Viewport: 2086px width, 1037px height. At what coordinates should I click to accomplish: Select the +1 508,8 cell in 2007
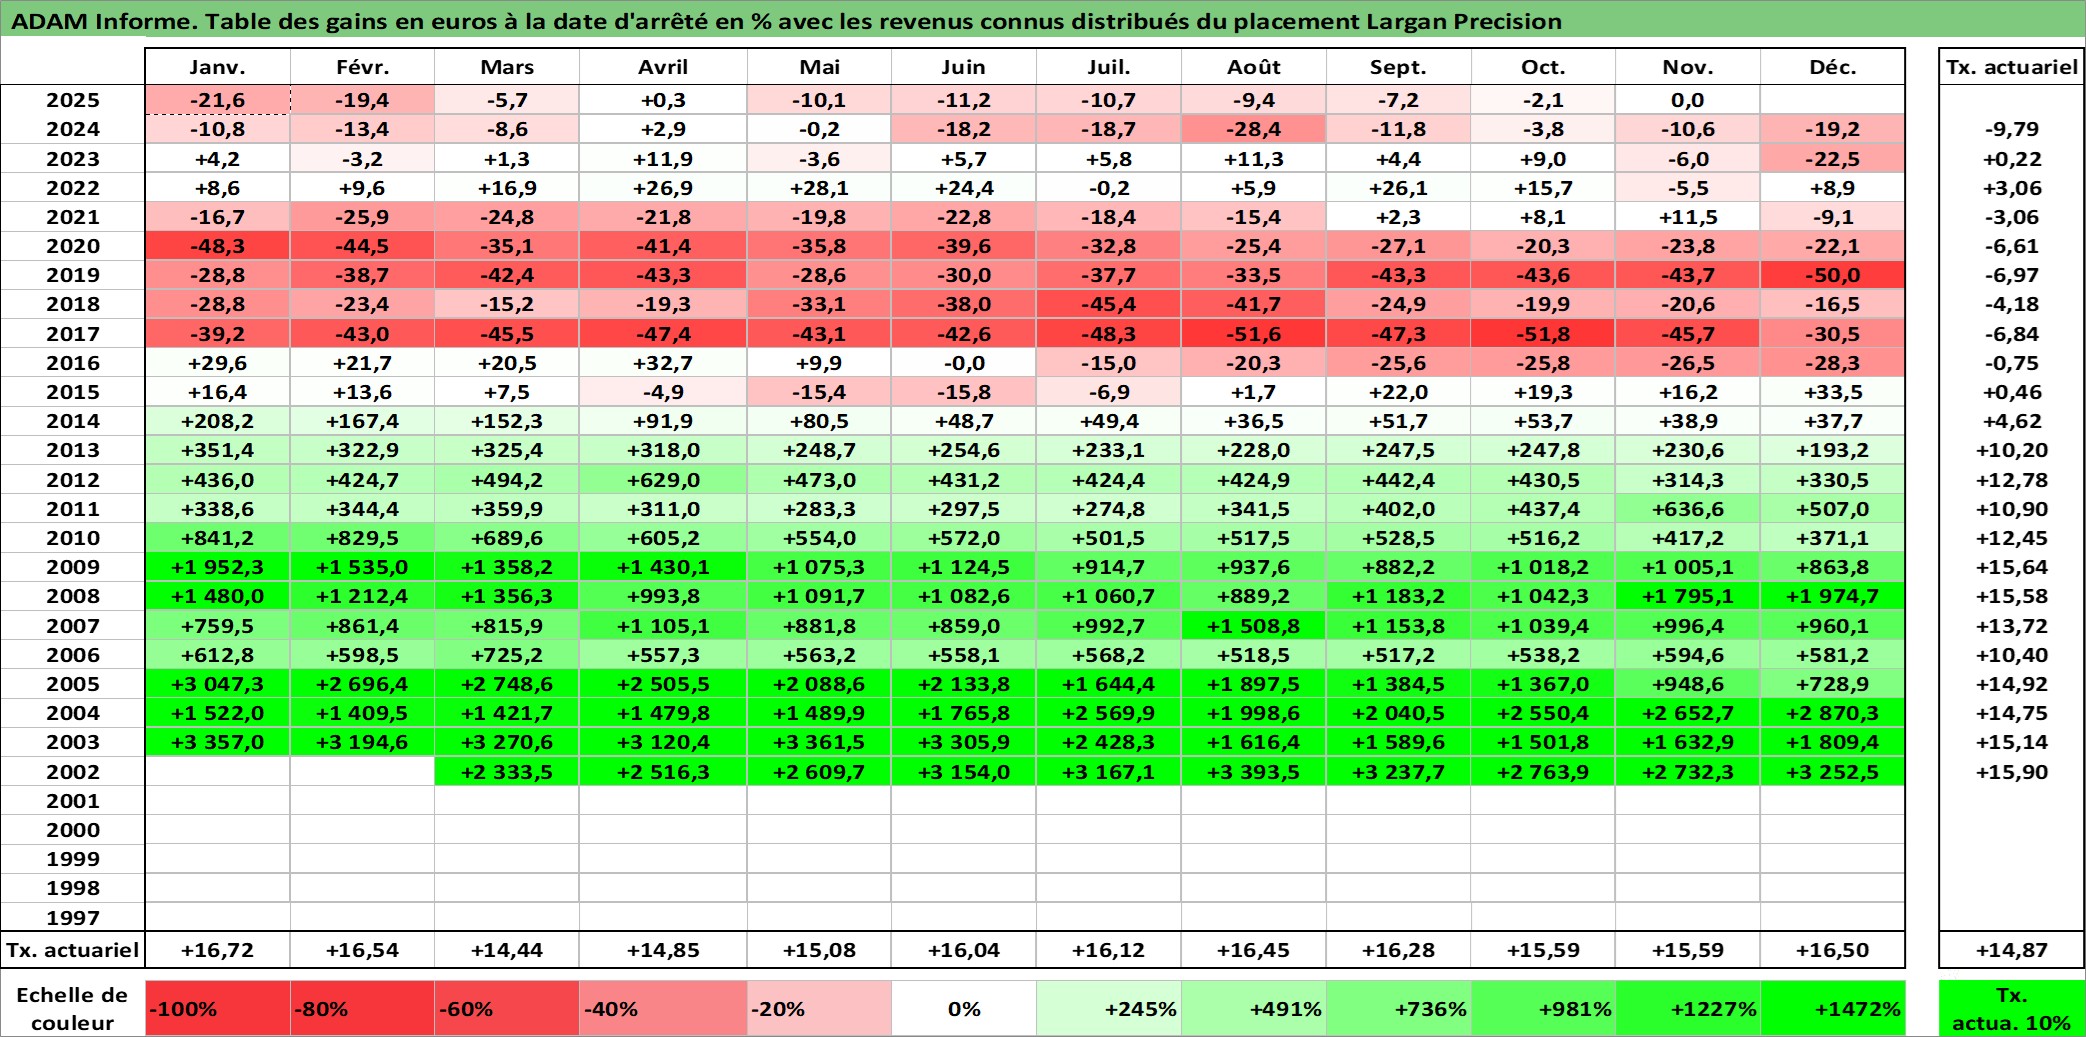pos(1254,626)
